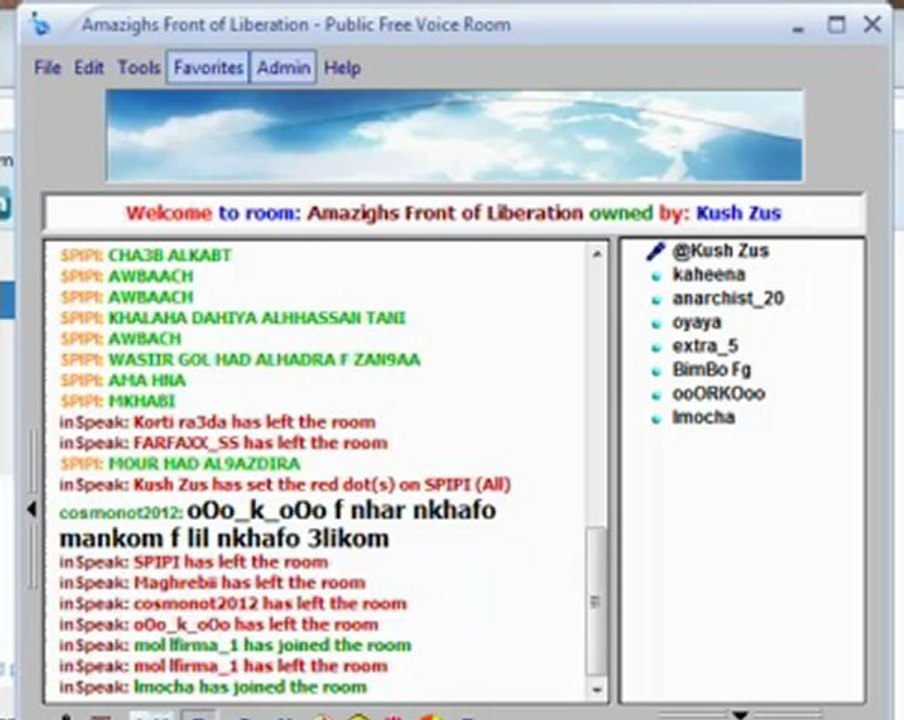Maximize the voice room window
Screen dimensions: 904x720
pos(837,25)
